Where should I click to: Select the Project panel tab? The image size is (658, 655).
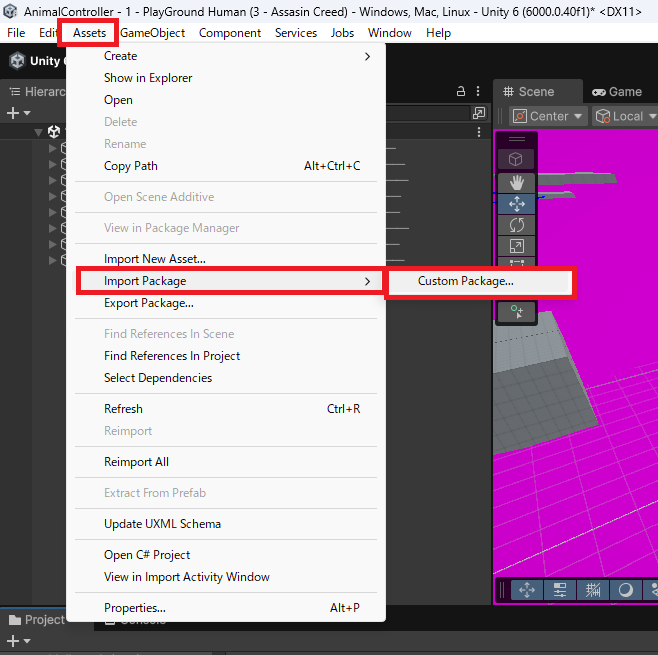37,619
